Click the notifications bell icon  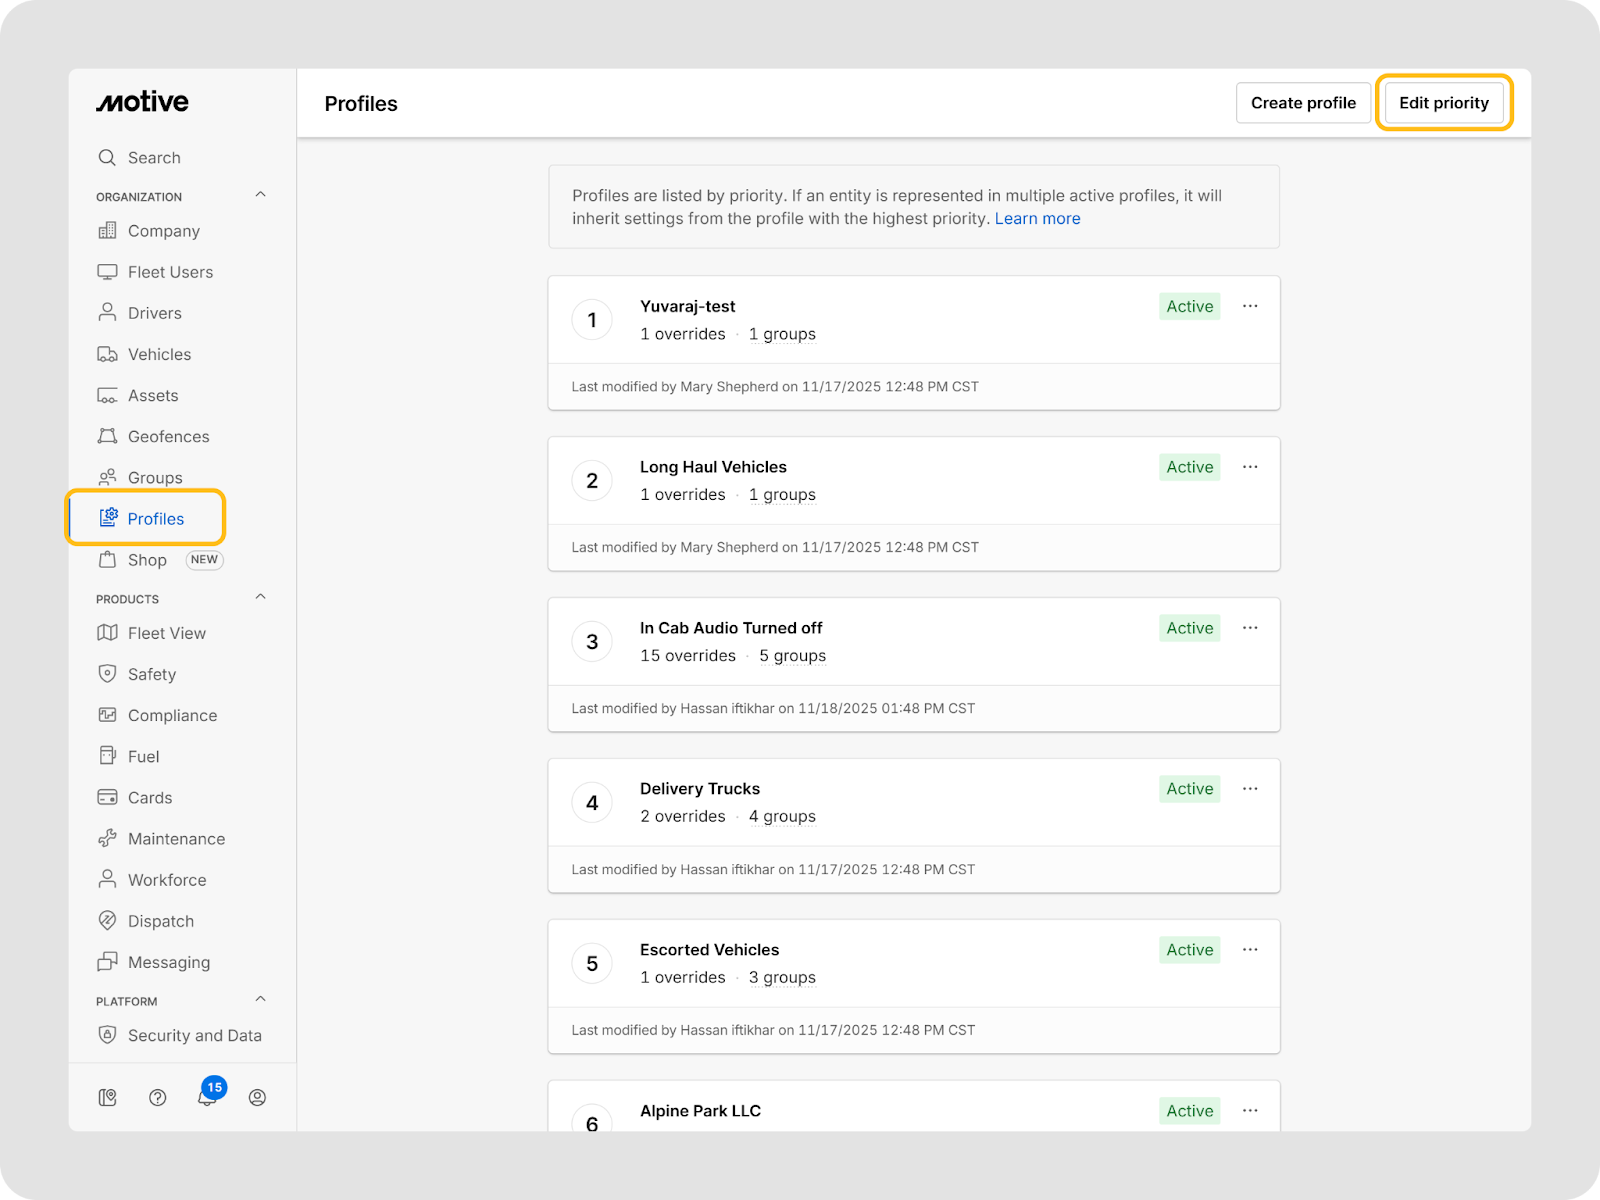[x=206, y=1097]
